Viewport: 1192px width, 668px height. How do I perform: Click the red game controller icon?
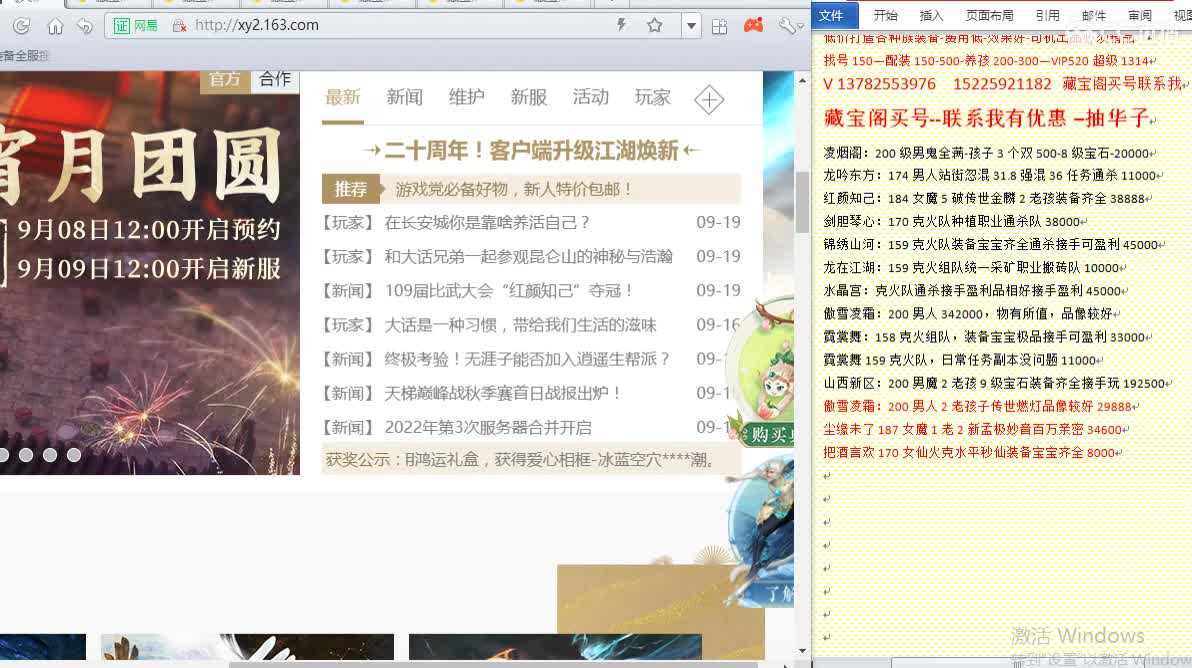tap(753, 26)
